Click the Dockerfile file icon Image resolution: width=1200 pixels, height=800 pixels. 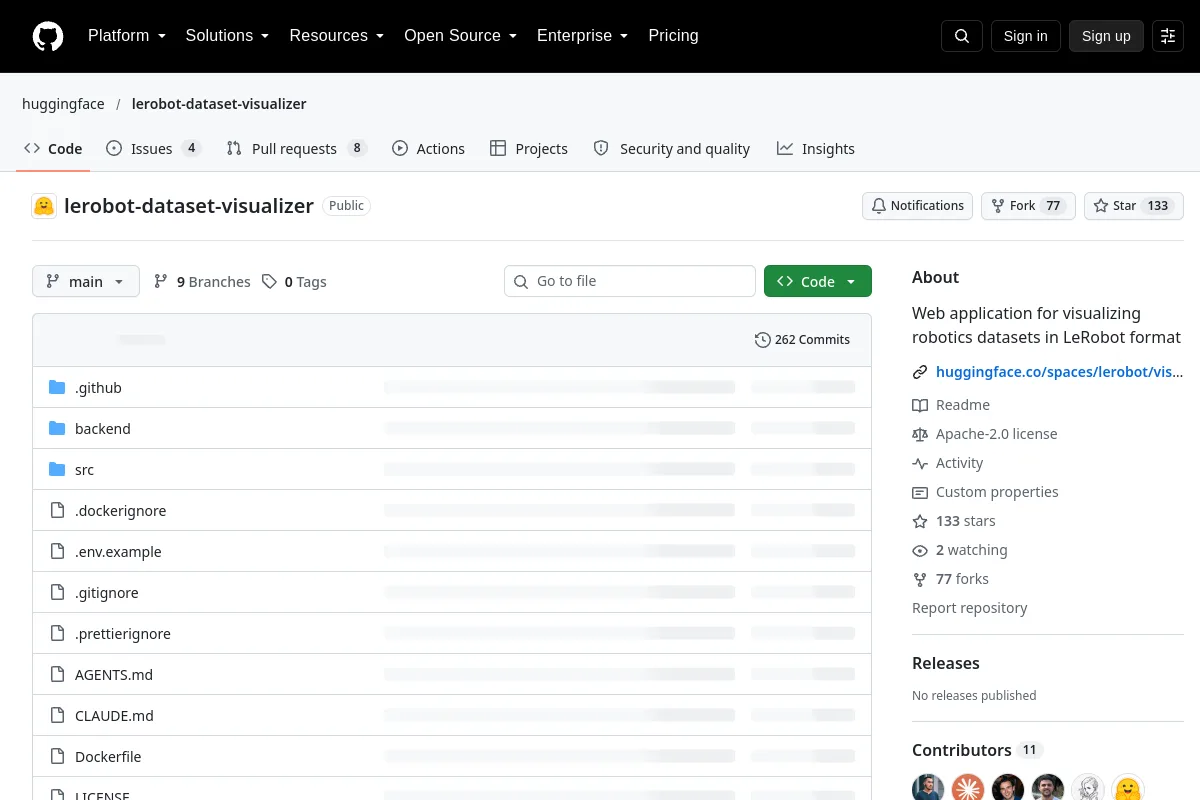pos(57,756)
